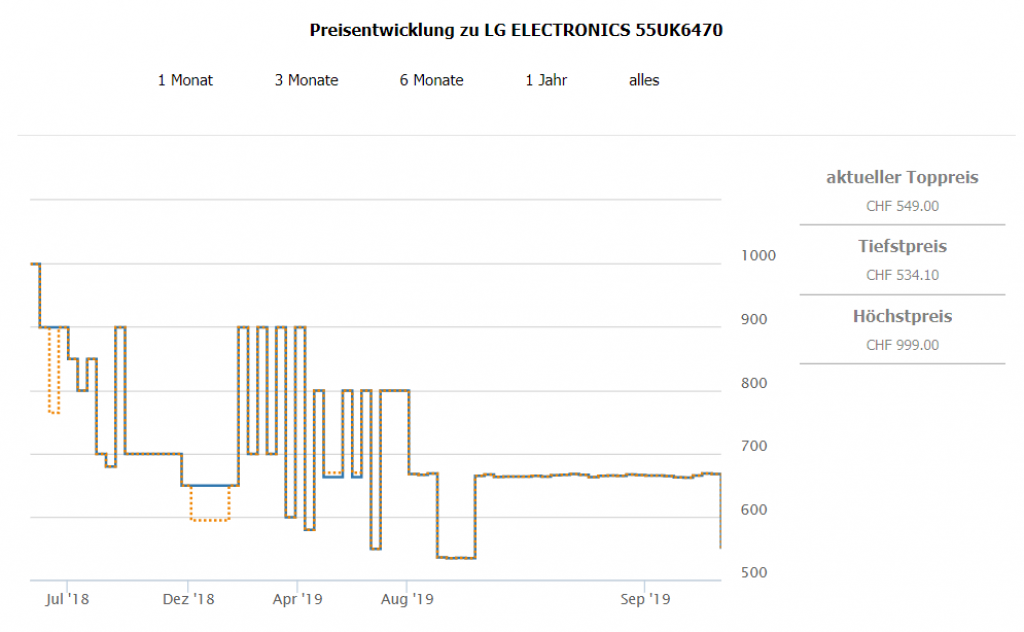The width and height of the screenshot is (1024, 632).
Task: Click the "Dez '18" x-axis label
Action: (188, 600)
